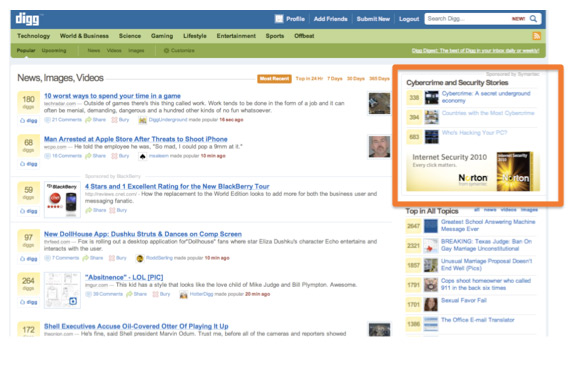This screenshot has height=374, width=574.
Task: Open 'Man Arrested at Apple Store' headline
Action: click(136, 139)
